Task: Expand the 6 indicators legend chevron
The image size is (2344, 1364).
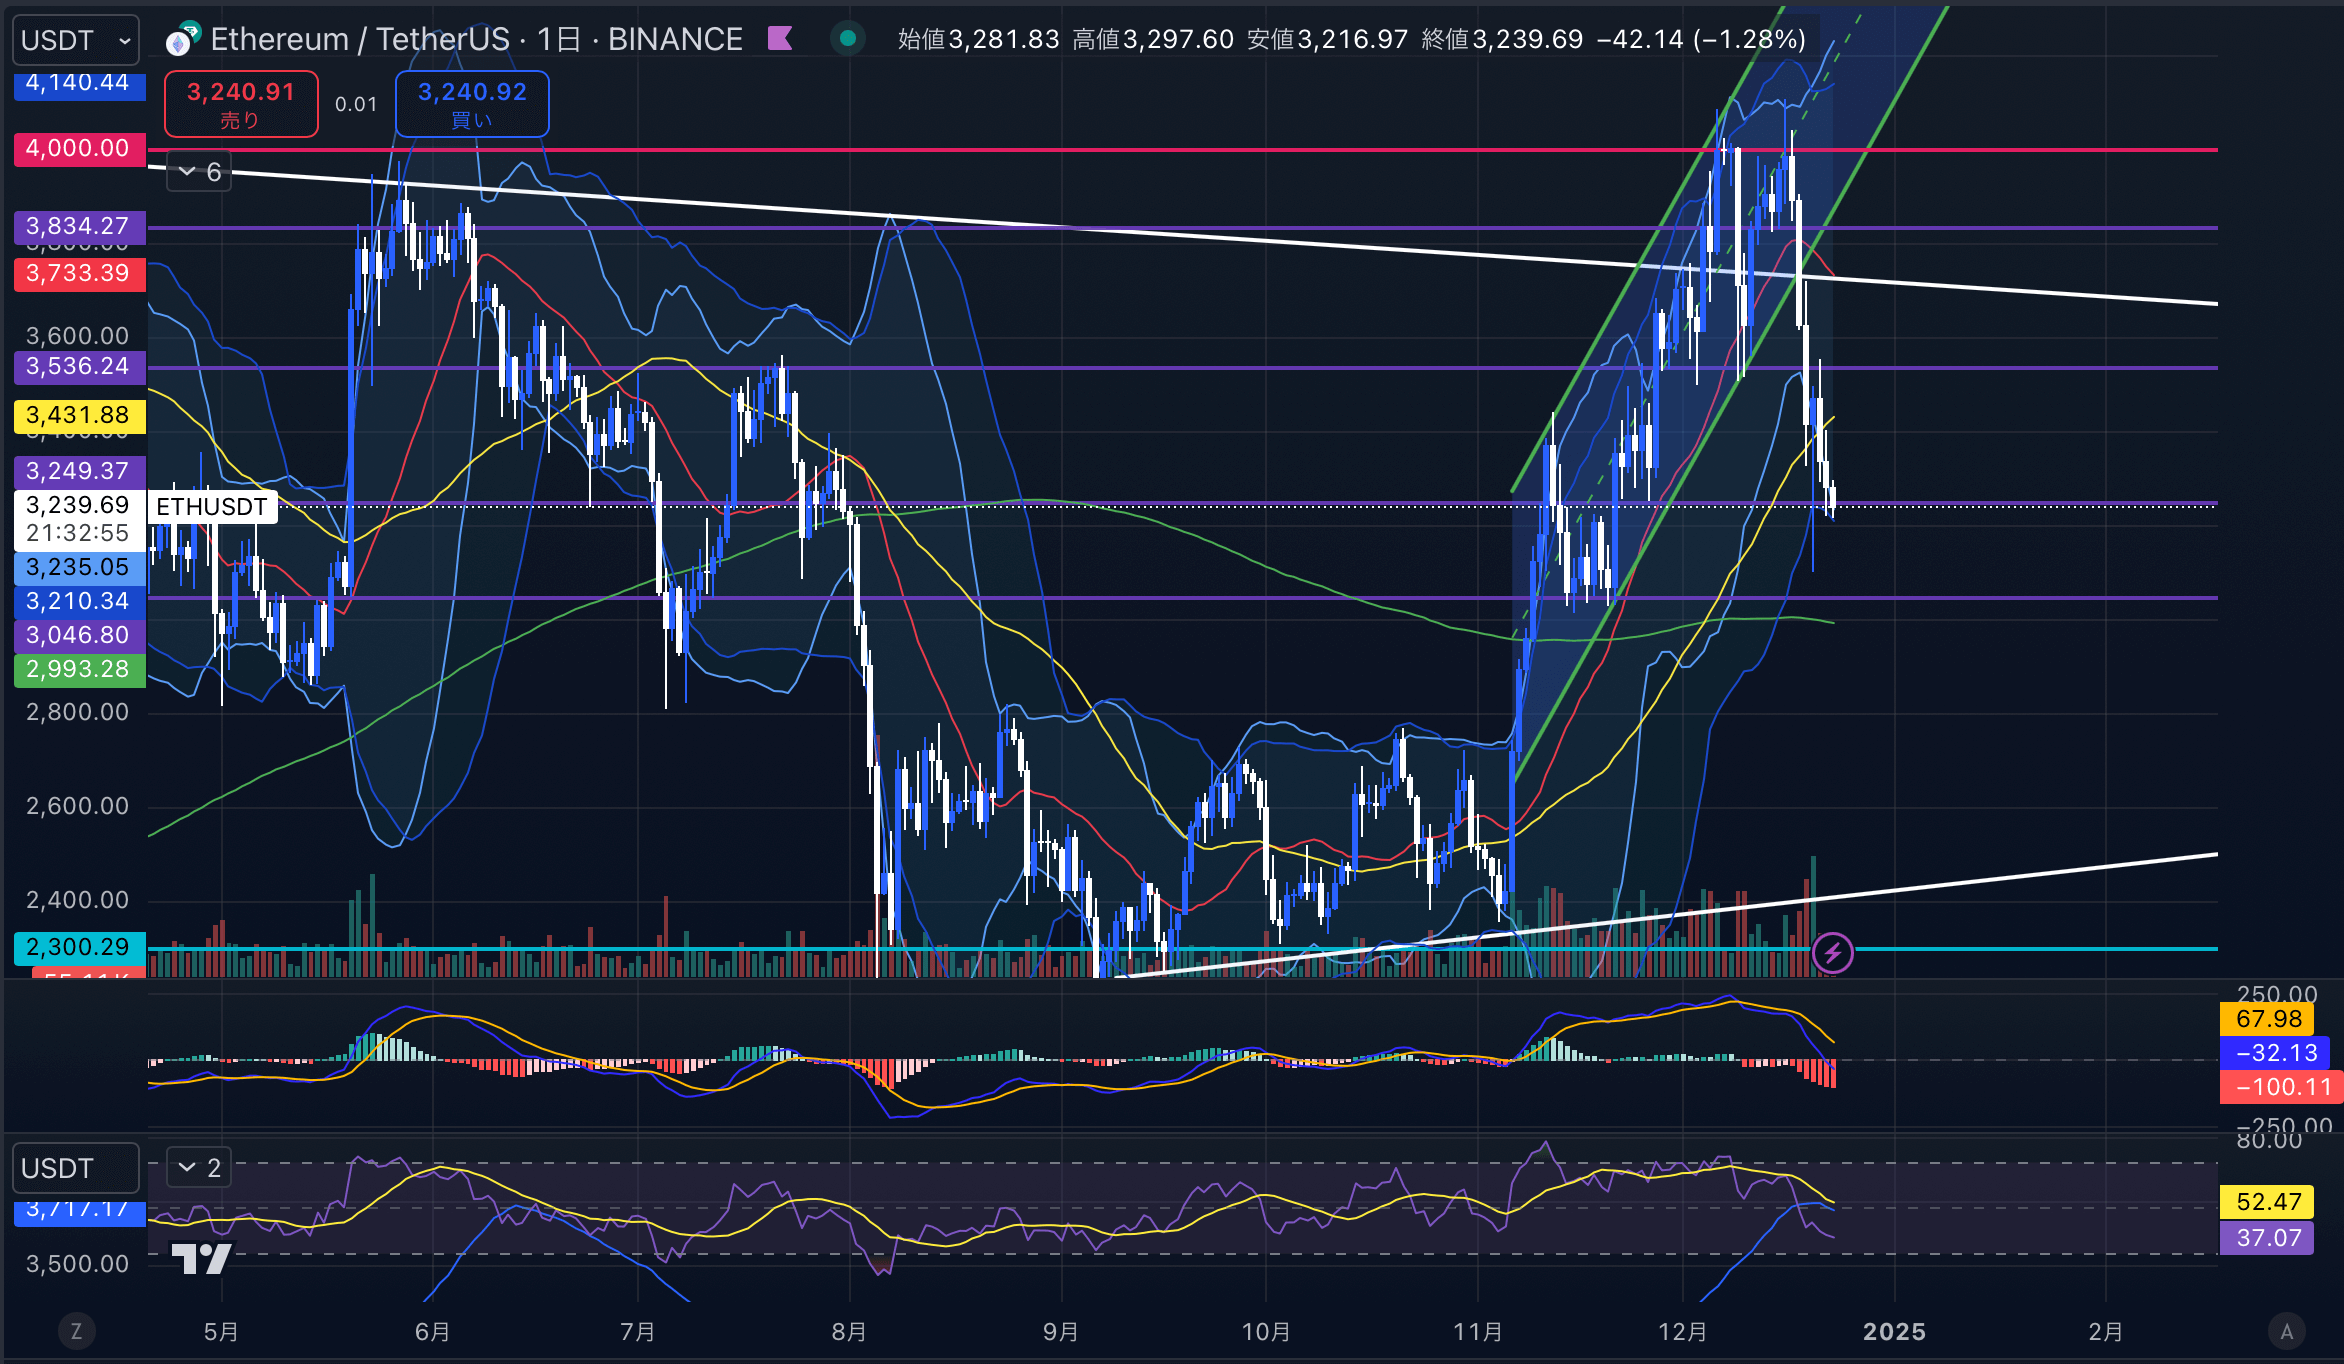Action: 199,172
